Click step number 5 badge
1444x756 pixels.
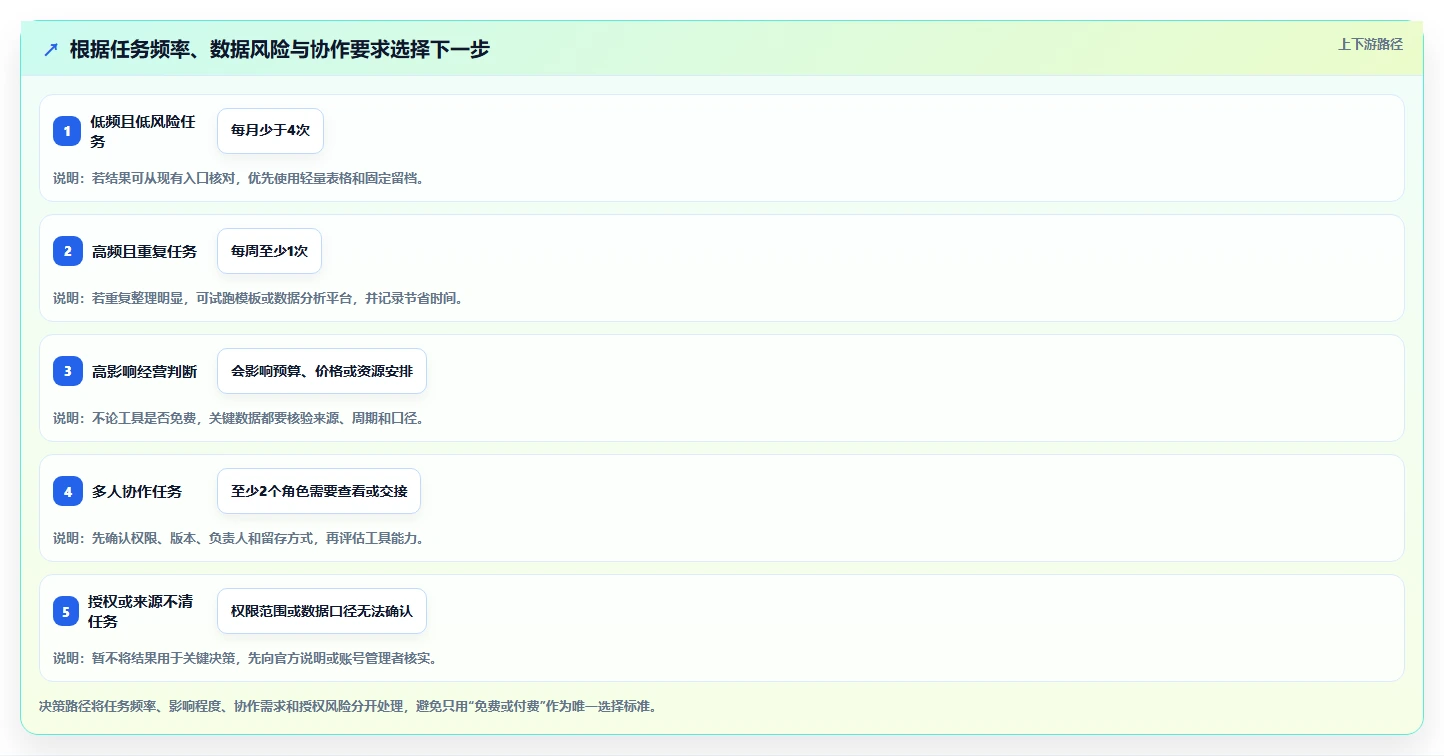pos(67,611)
